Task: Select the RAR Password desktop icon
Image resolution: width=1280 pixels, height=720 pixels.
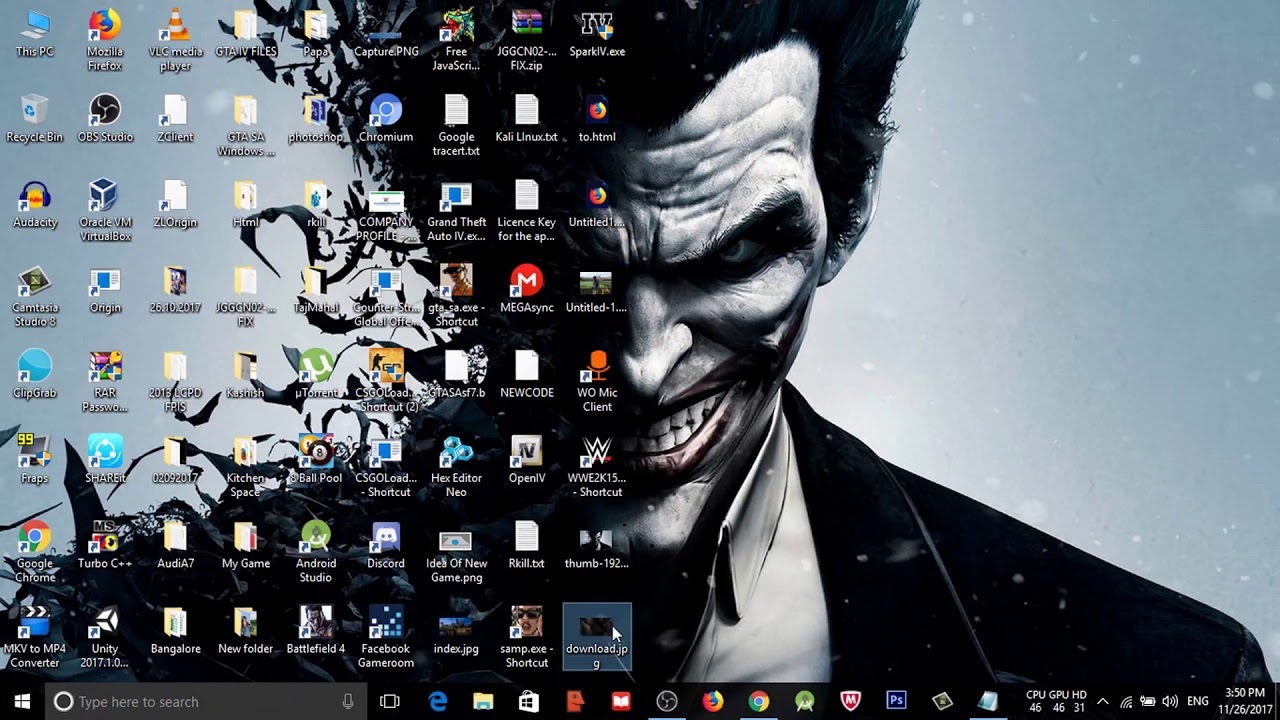Action: pos(105,381)
